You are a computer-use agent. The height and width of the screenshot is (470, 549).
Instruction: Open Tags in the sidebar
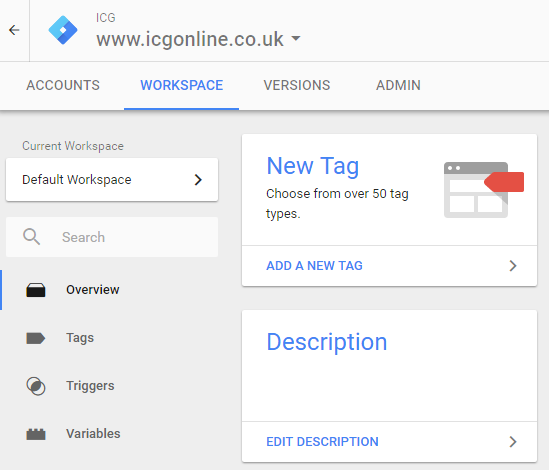pos(80,338)
